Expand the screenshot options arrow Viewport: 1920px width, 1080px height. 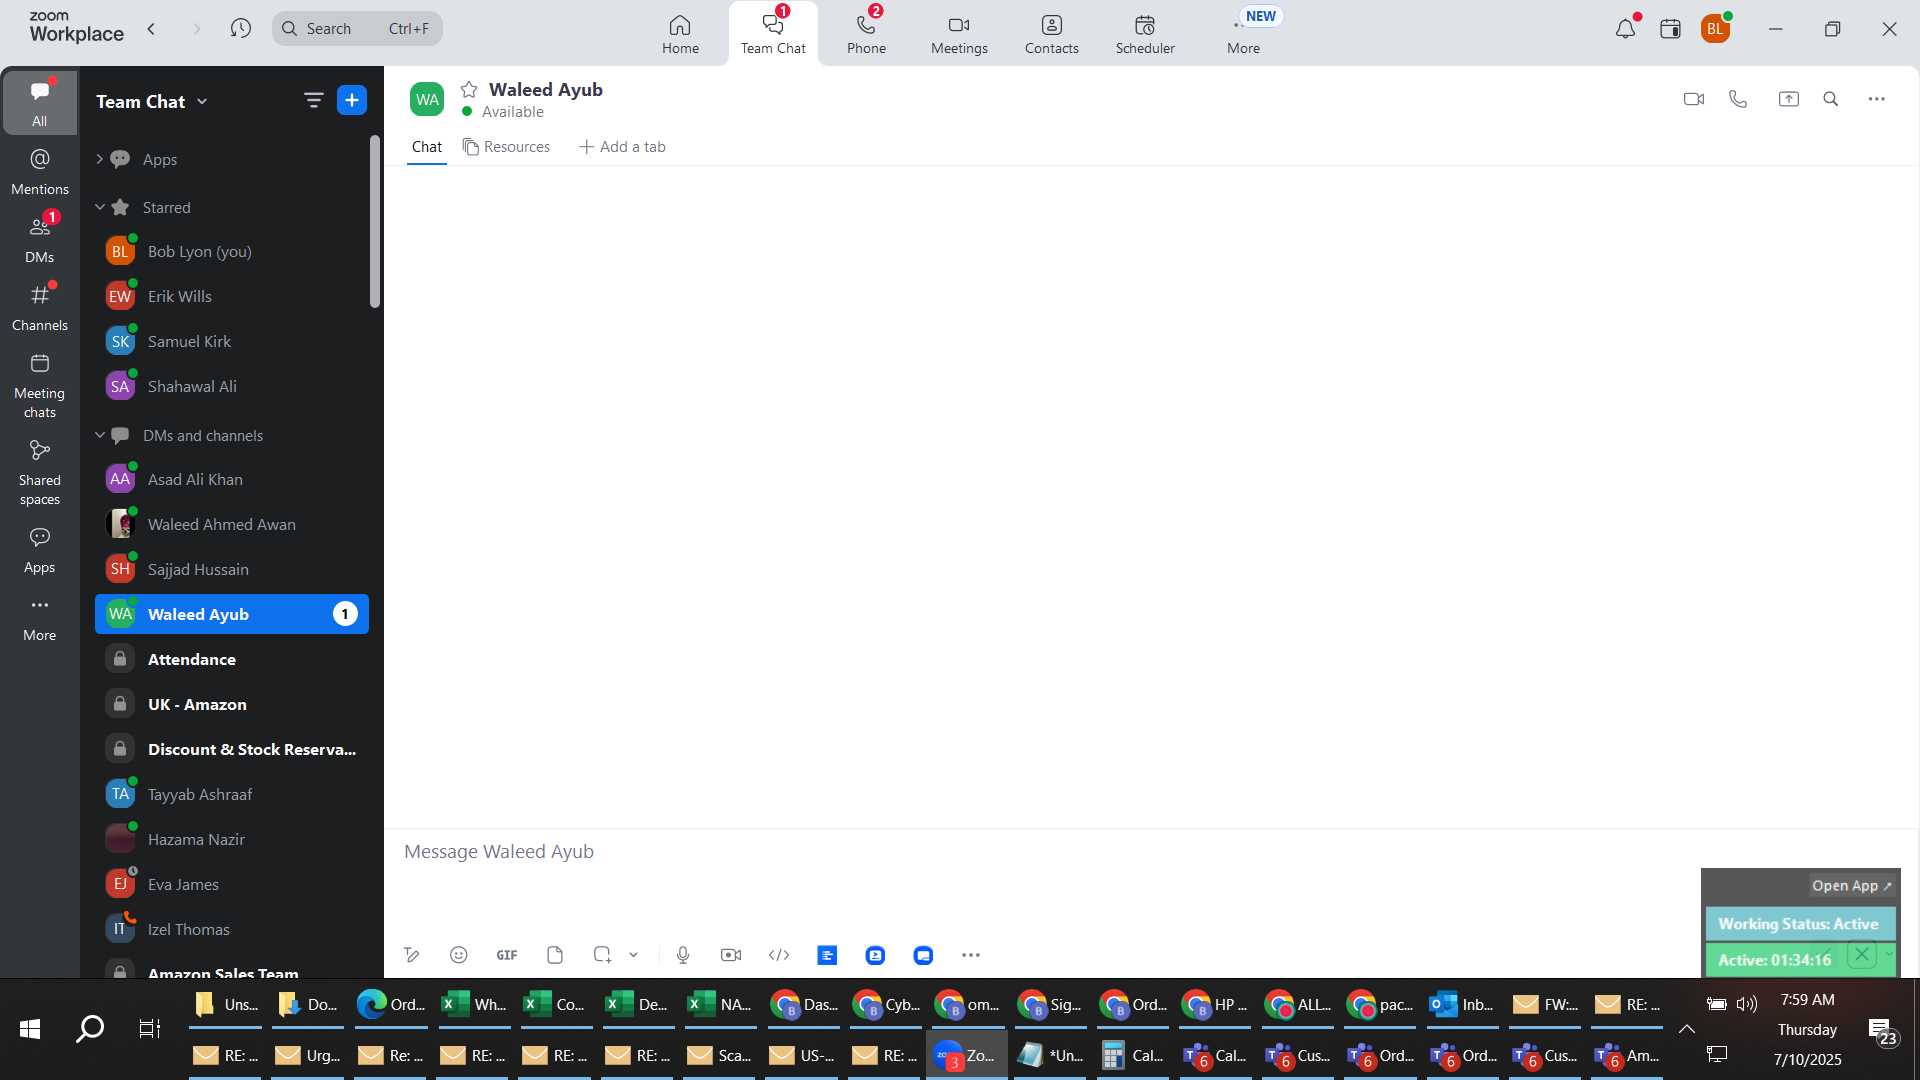(633, 955)
